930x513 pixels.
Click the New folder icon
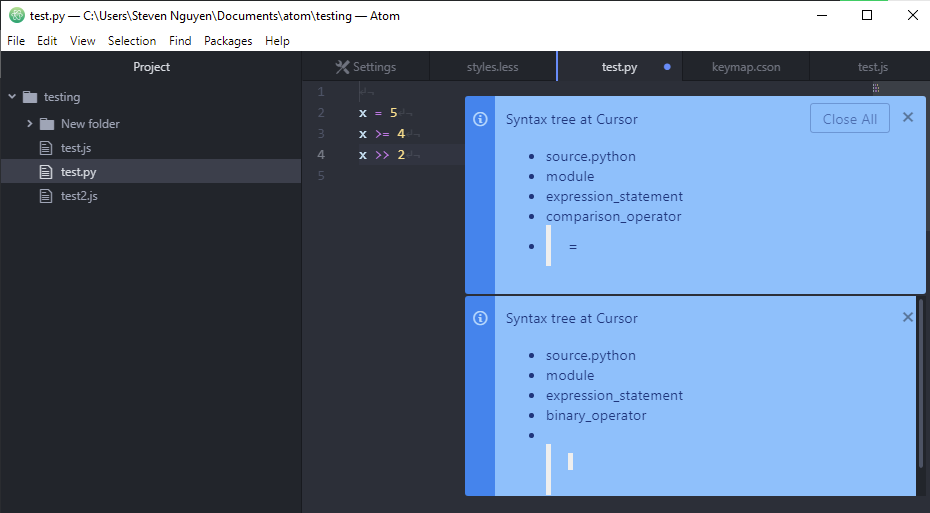coord(47,124)
